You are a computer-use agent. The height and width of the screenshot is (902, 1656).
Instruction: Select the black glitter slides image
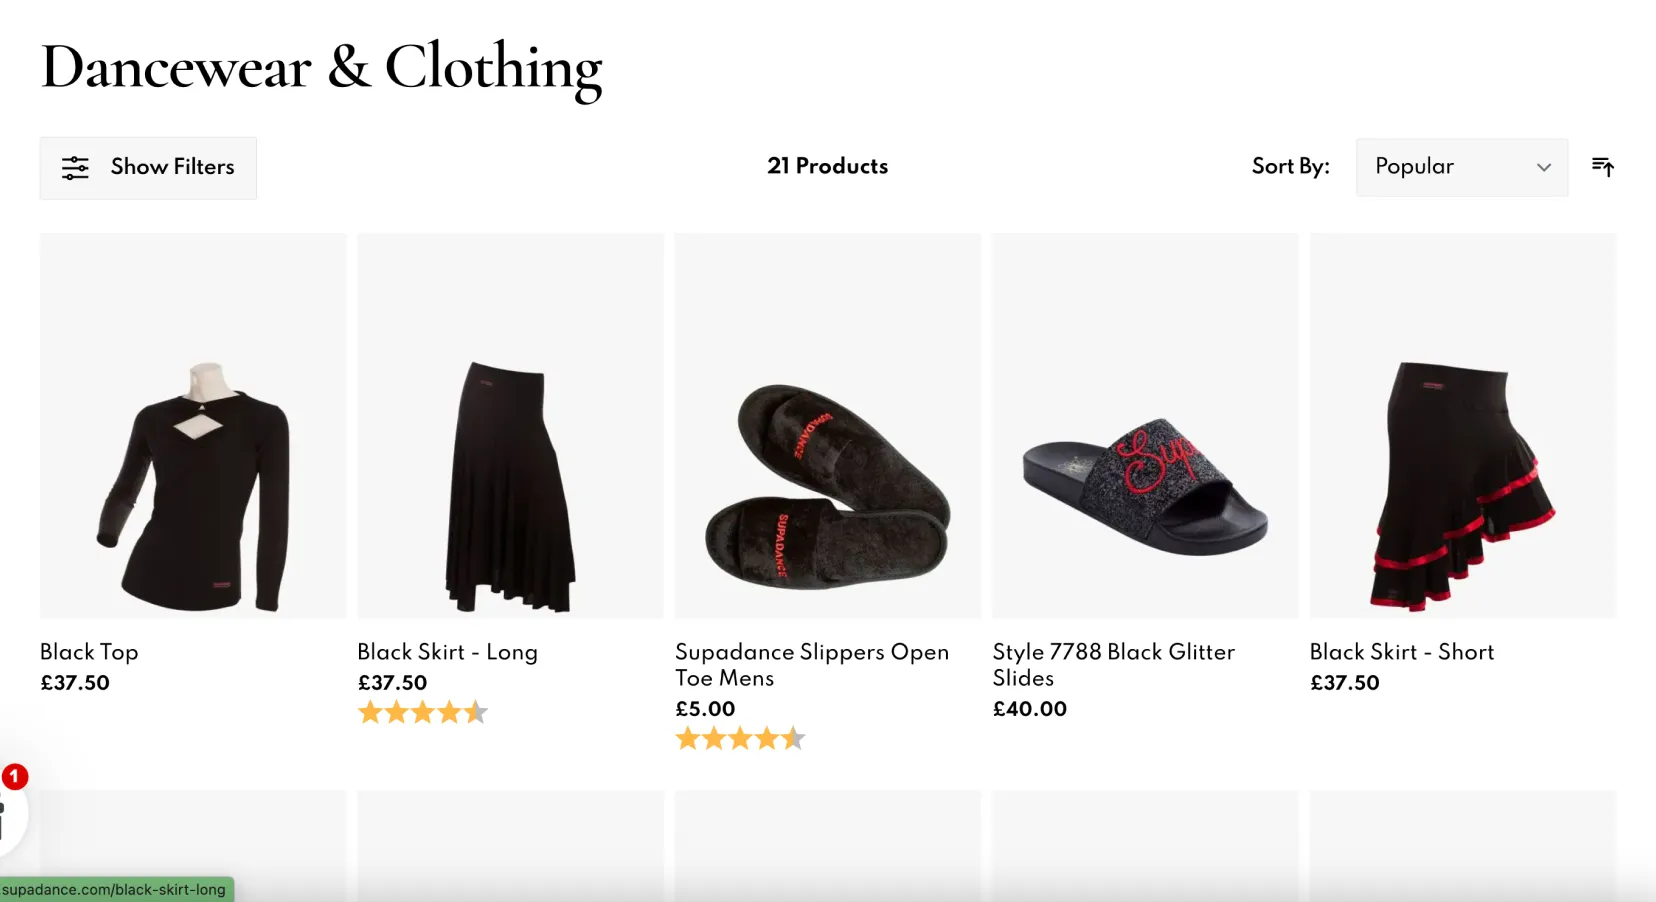(1145, 426)
